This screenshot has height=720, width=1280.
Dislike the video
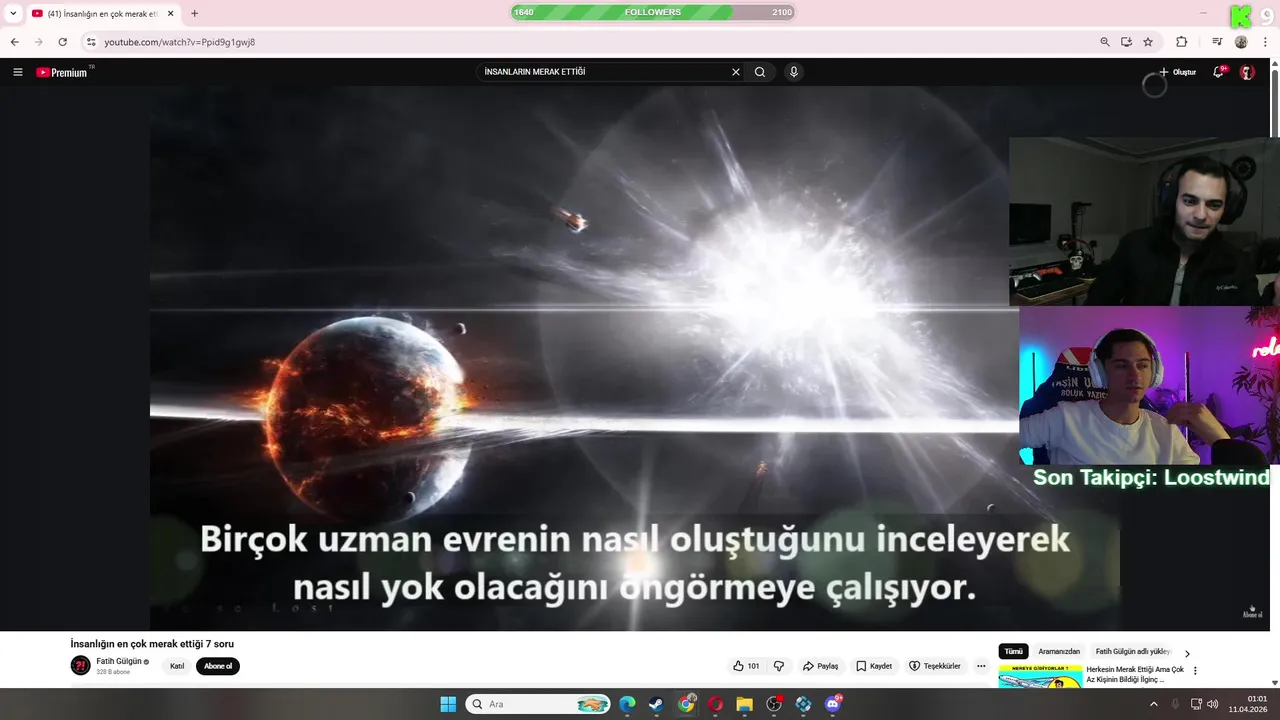point(779,666)
